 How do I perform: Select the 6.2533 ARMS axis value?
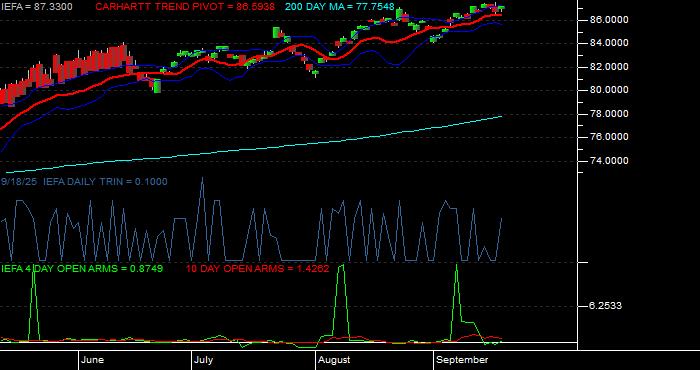click(605, 306)
